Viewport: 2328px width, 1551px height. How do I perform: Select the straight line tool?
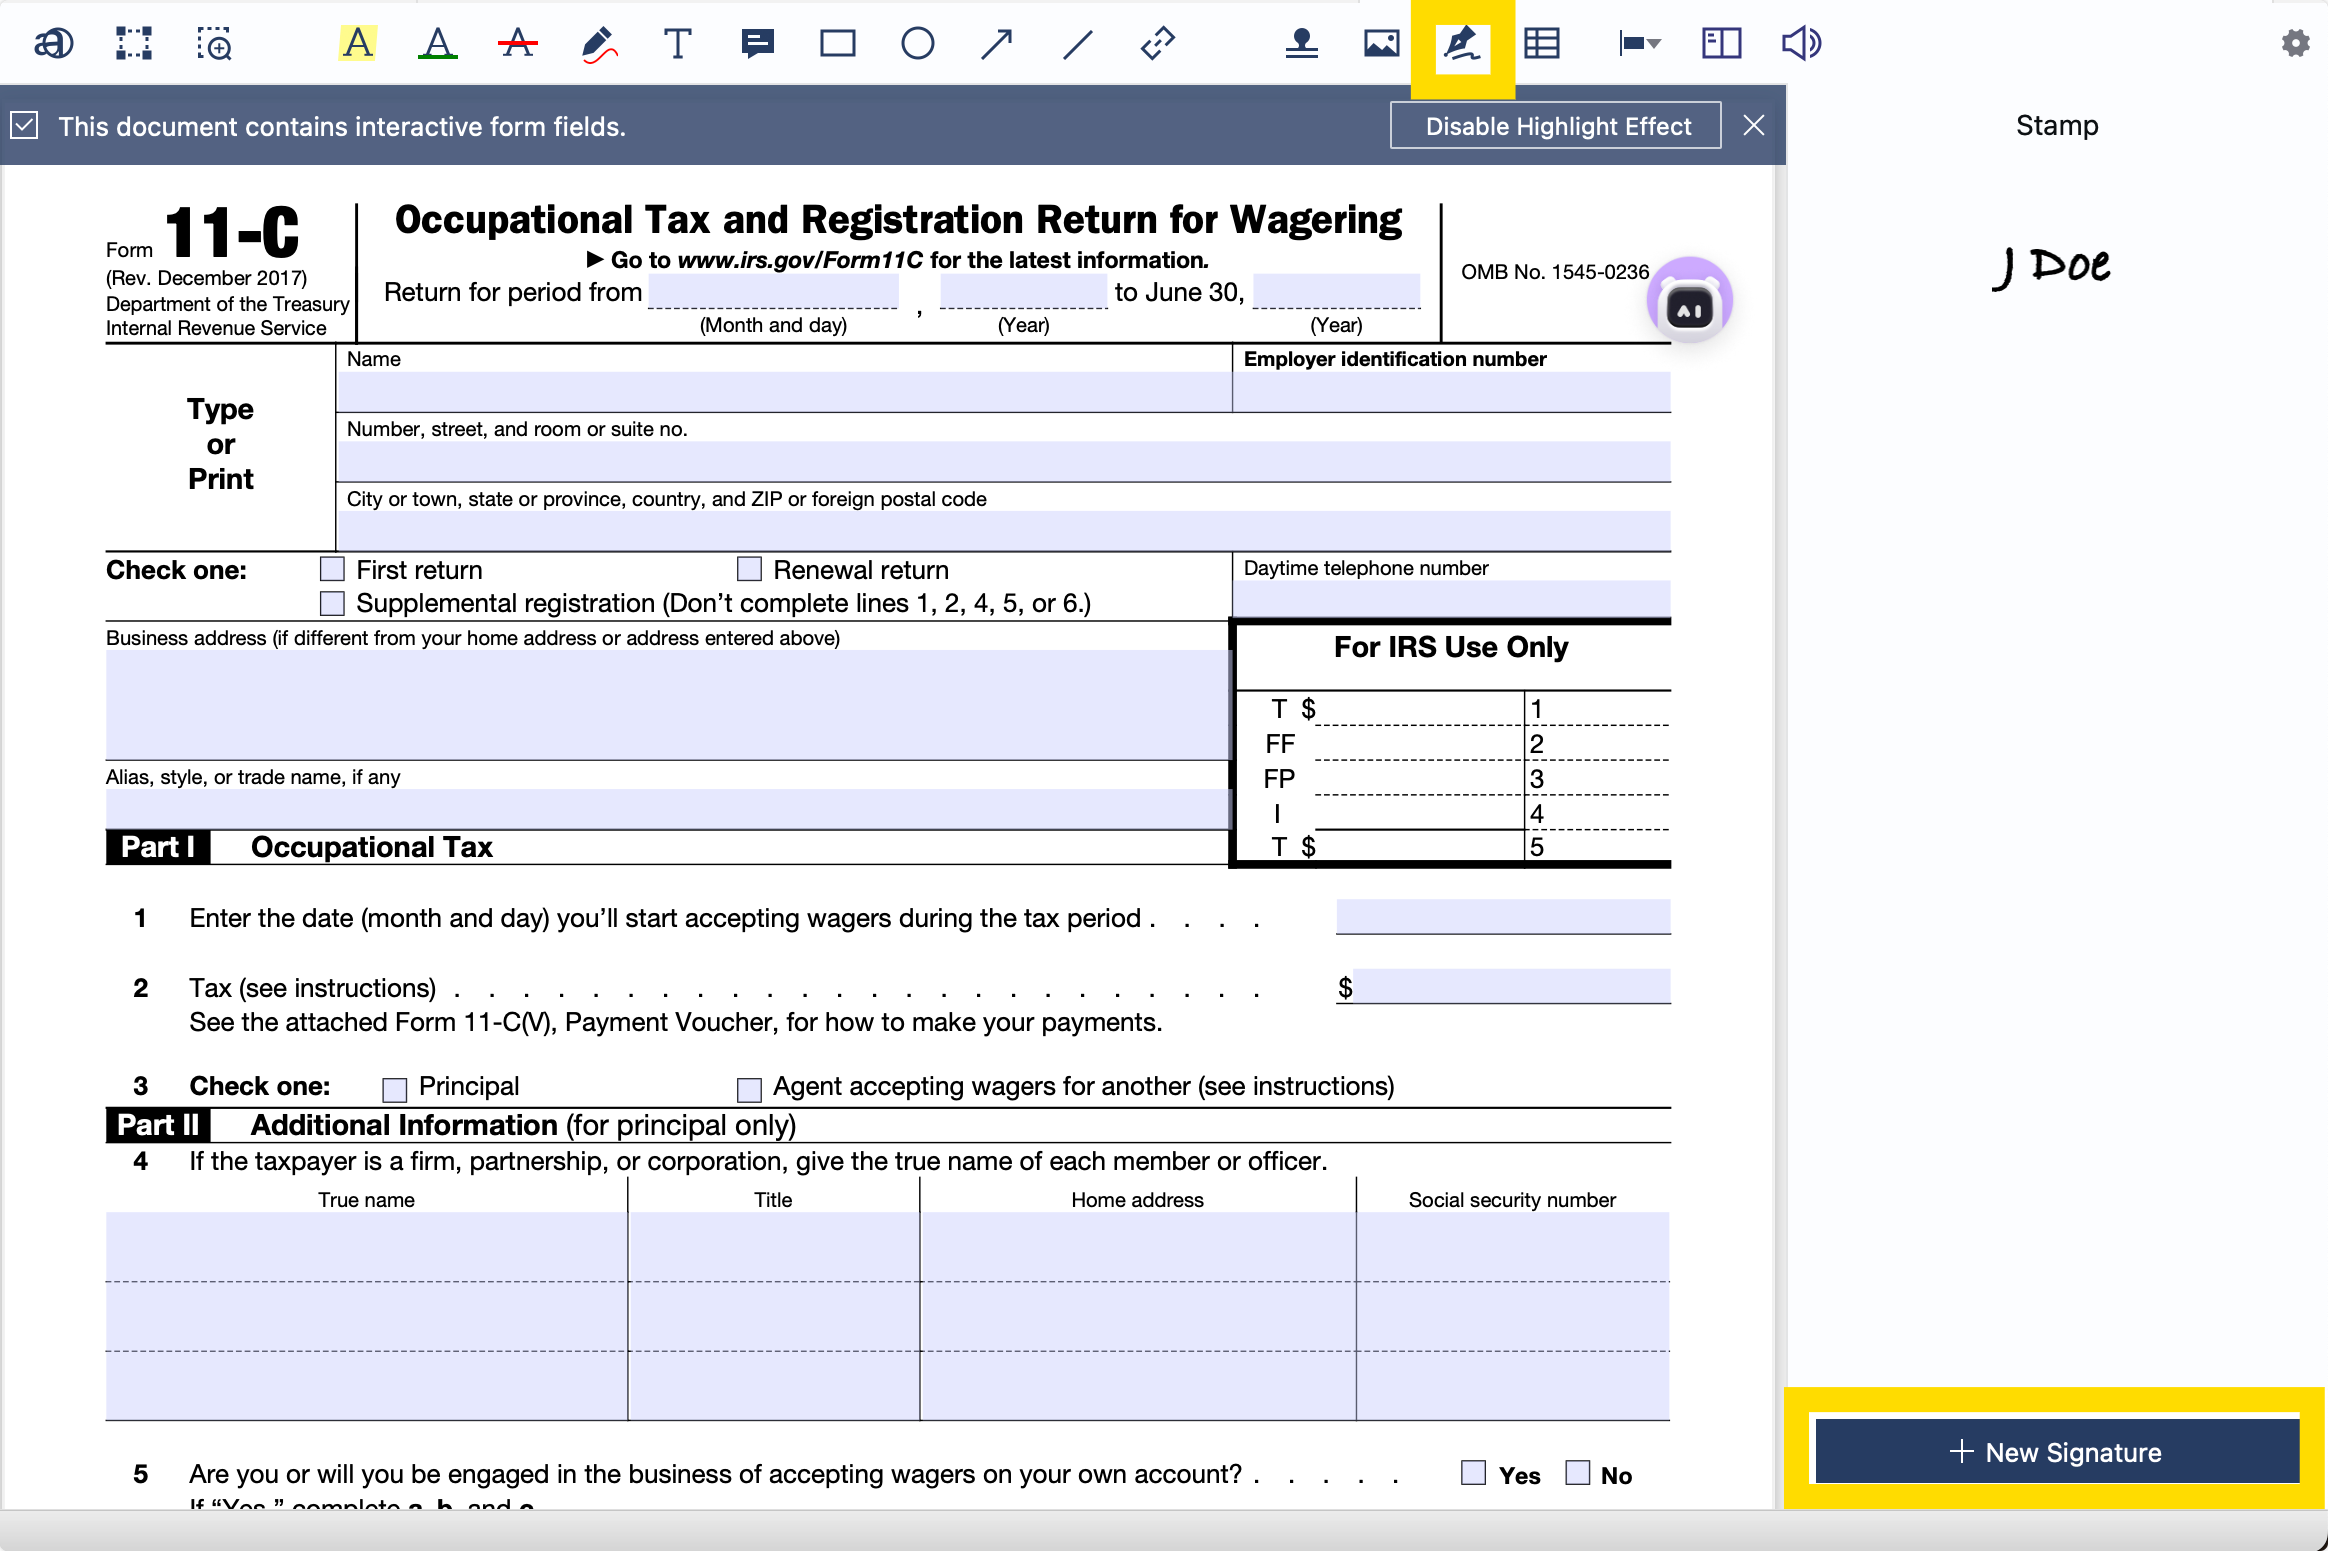1077,43
